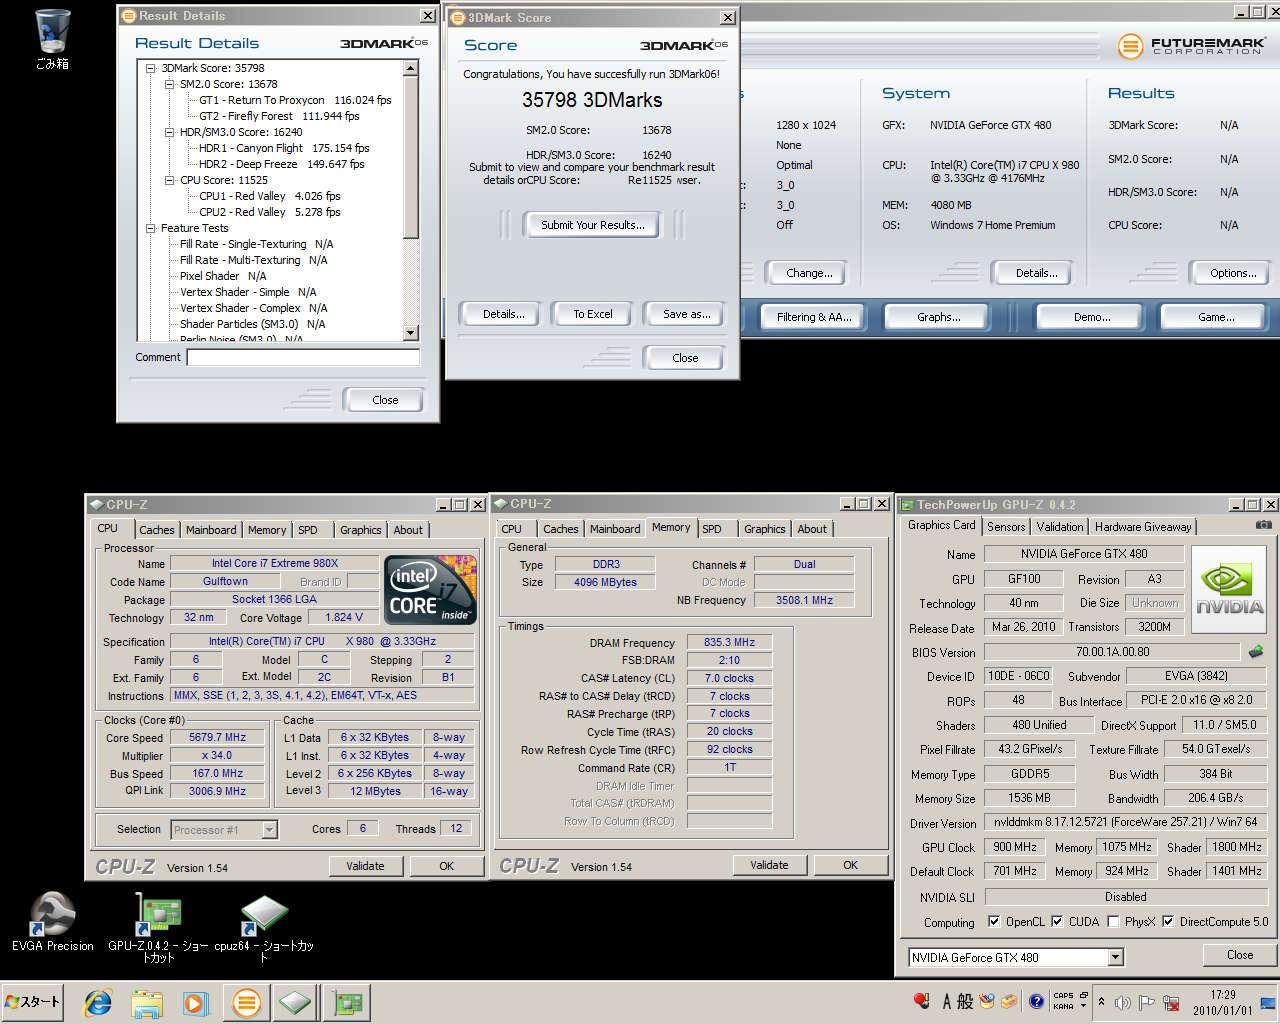Open the Processor #1 selection dropdown

tap(269, 829)
